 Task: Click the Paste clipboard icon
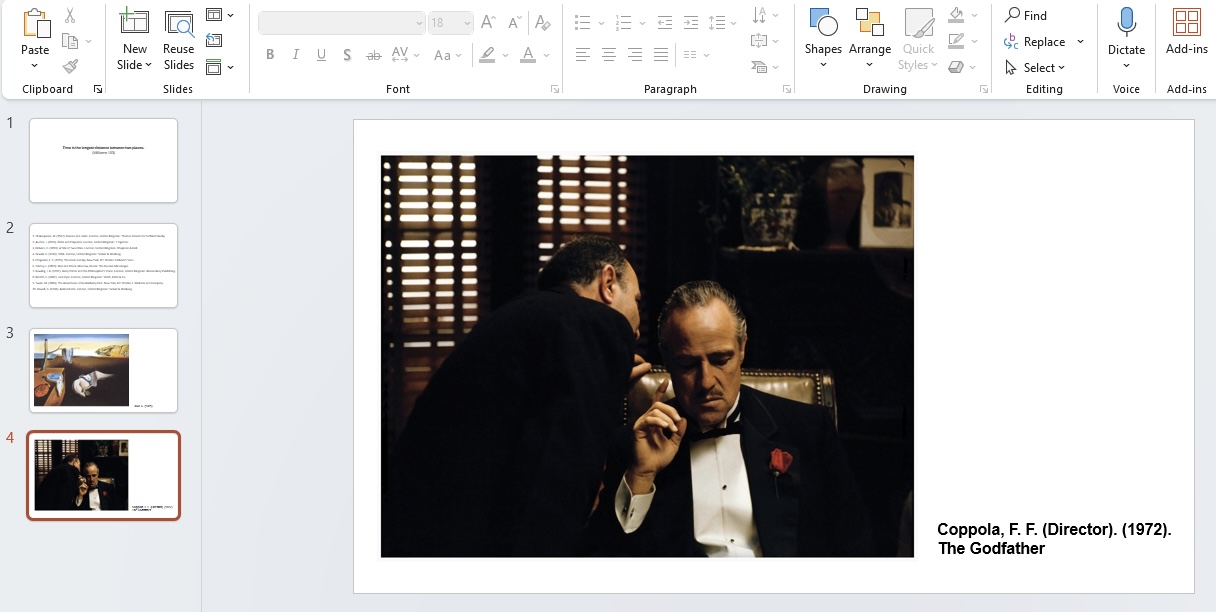point(35,24)
